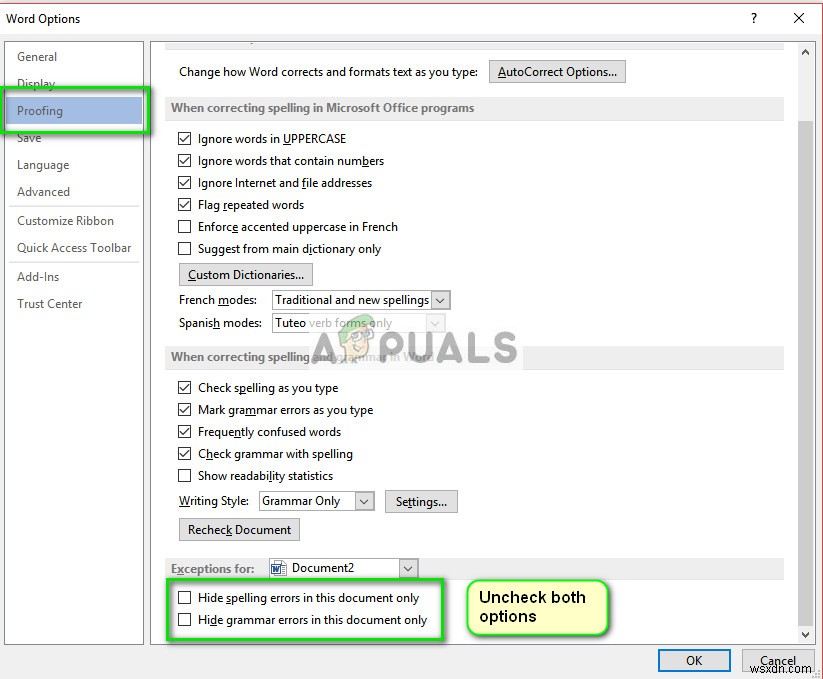Uncheck Flag repeated words

click(184, 205)
